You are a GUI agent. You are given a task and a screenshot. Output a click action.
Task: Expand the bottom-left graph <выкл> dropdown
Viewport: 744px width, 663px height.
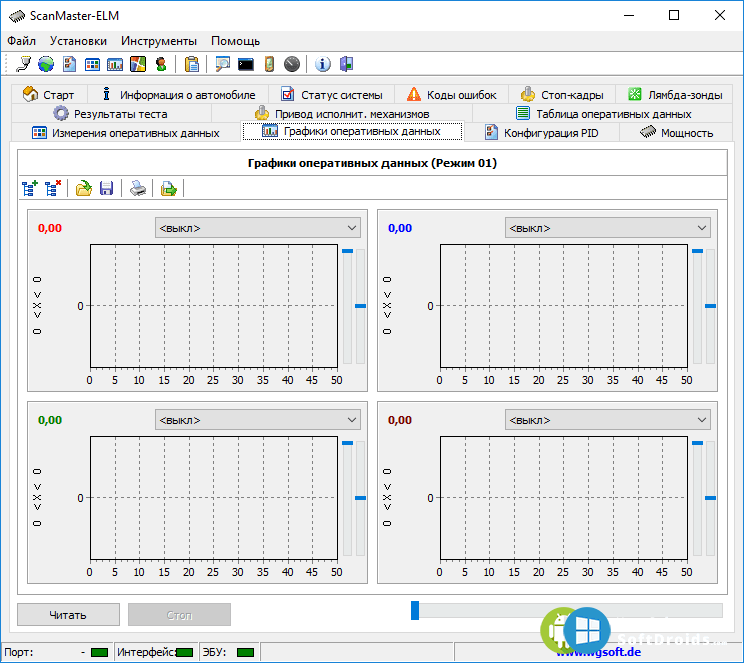click(x=258, y=420)
